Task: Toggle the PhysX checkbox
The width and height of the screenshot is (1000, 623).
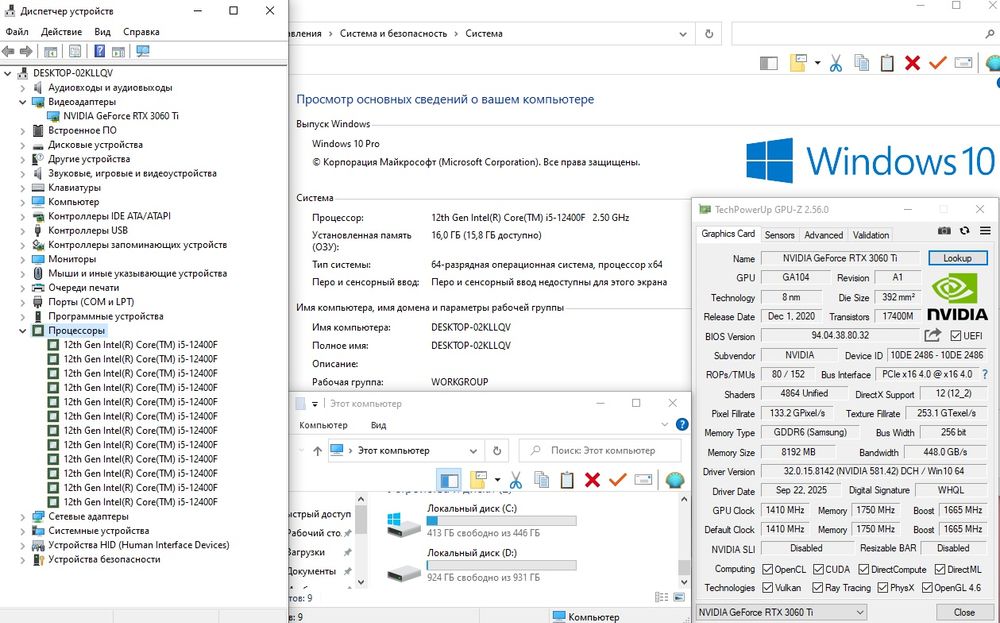Action: [x=883, y=587]
